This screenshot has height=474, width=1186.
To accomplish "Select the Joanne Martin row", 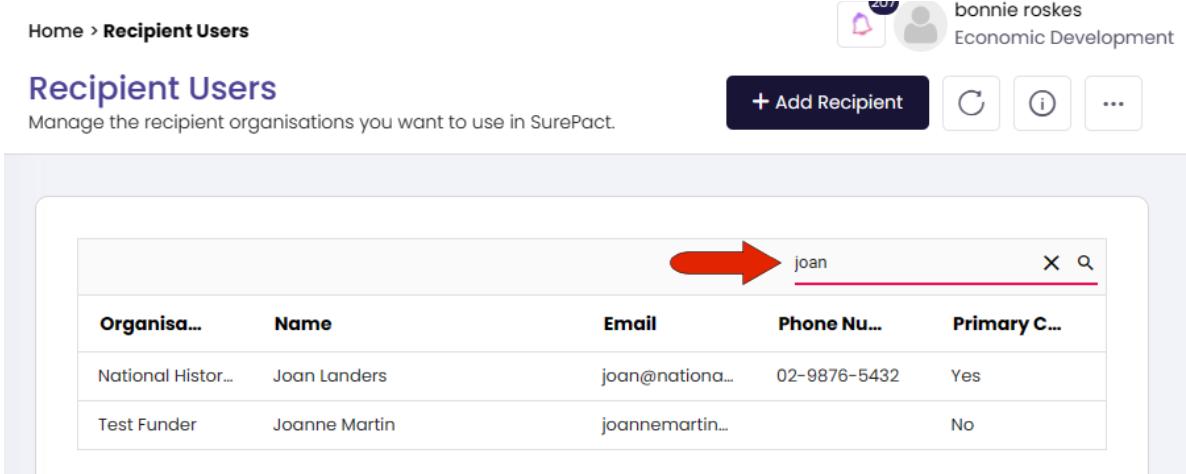I will point(591,425).
